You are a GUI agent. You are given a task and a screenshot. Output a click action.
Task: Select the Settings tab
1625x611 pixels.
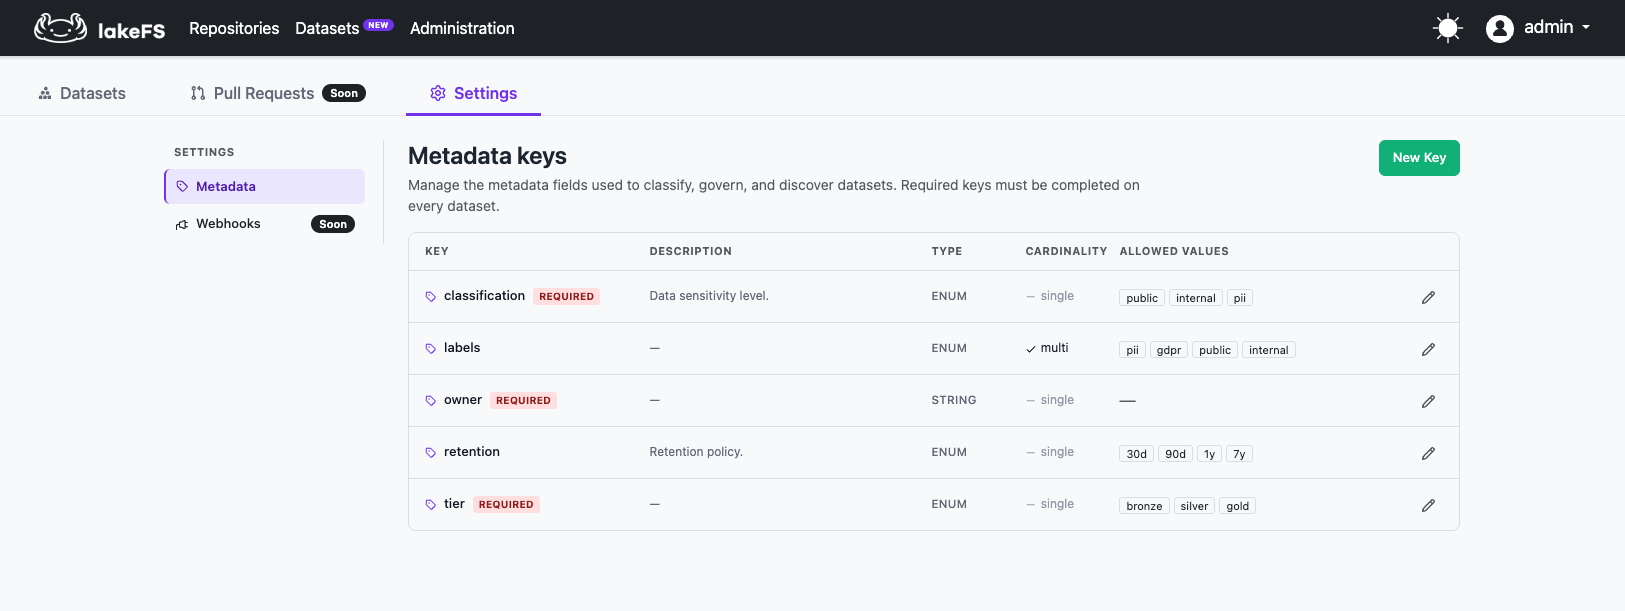point(473,93)
